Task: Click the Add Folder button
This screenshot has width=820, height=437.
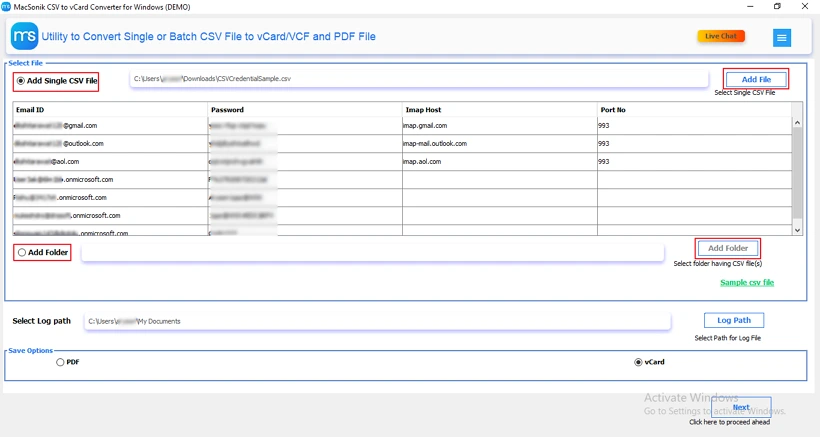Action: pyautogui.click(x=727, y=248)
